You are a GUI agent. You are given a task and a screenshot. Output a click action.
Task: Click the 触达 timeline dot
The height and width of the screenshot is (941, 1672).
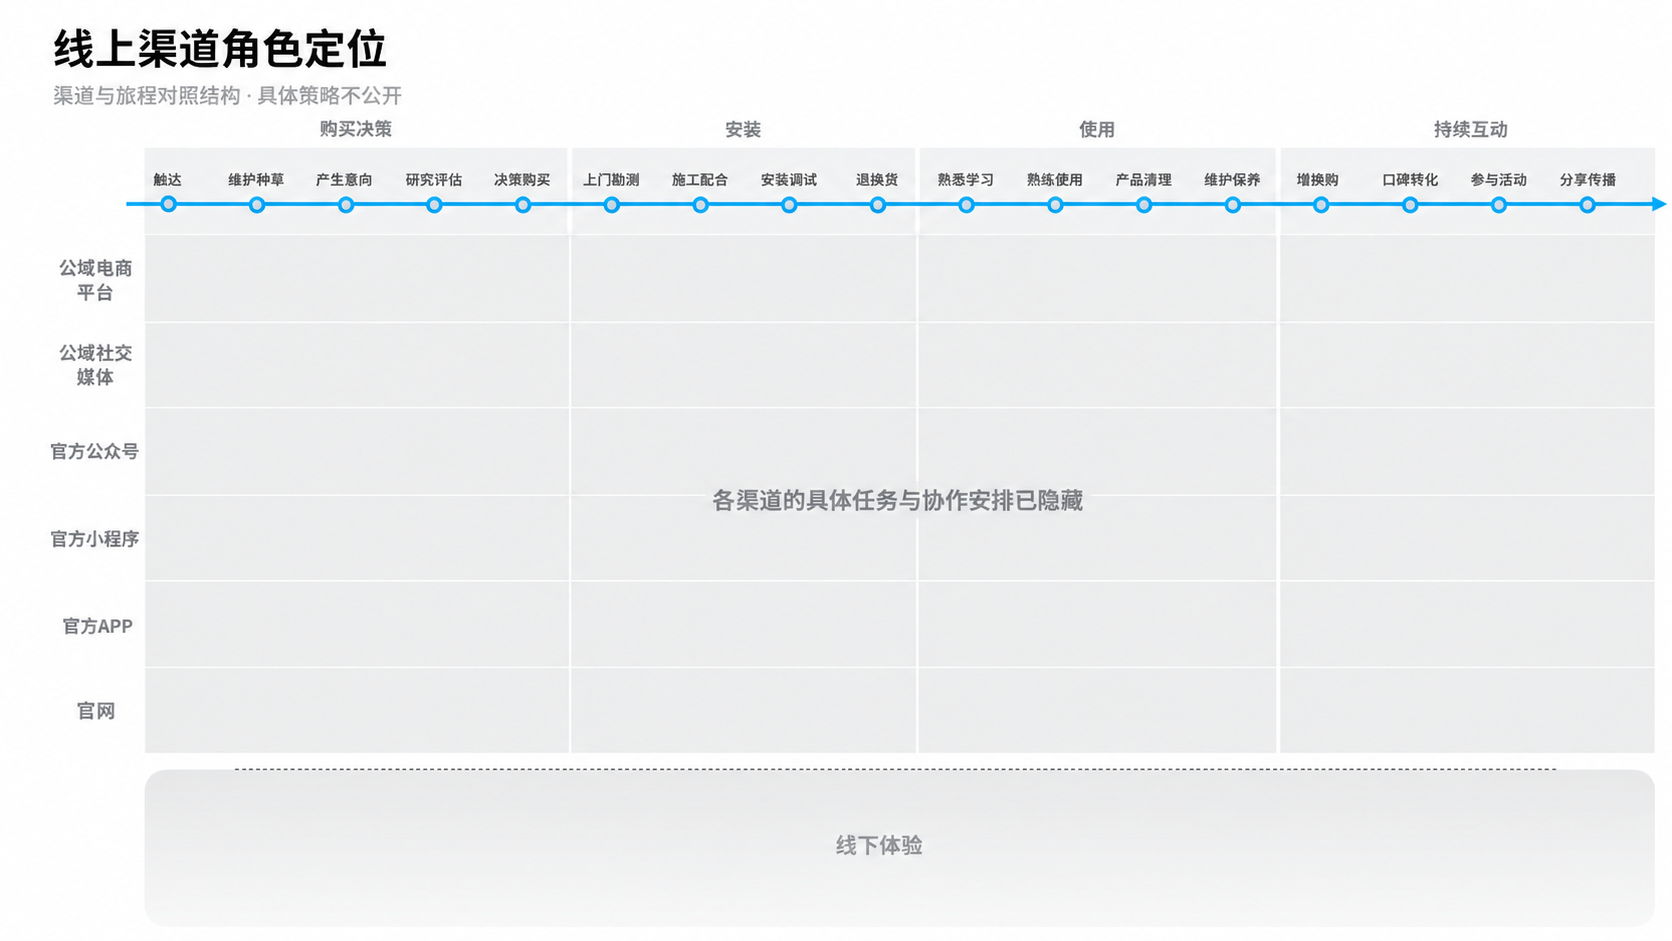pos(168,205)
